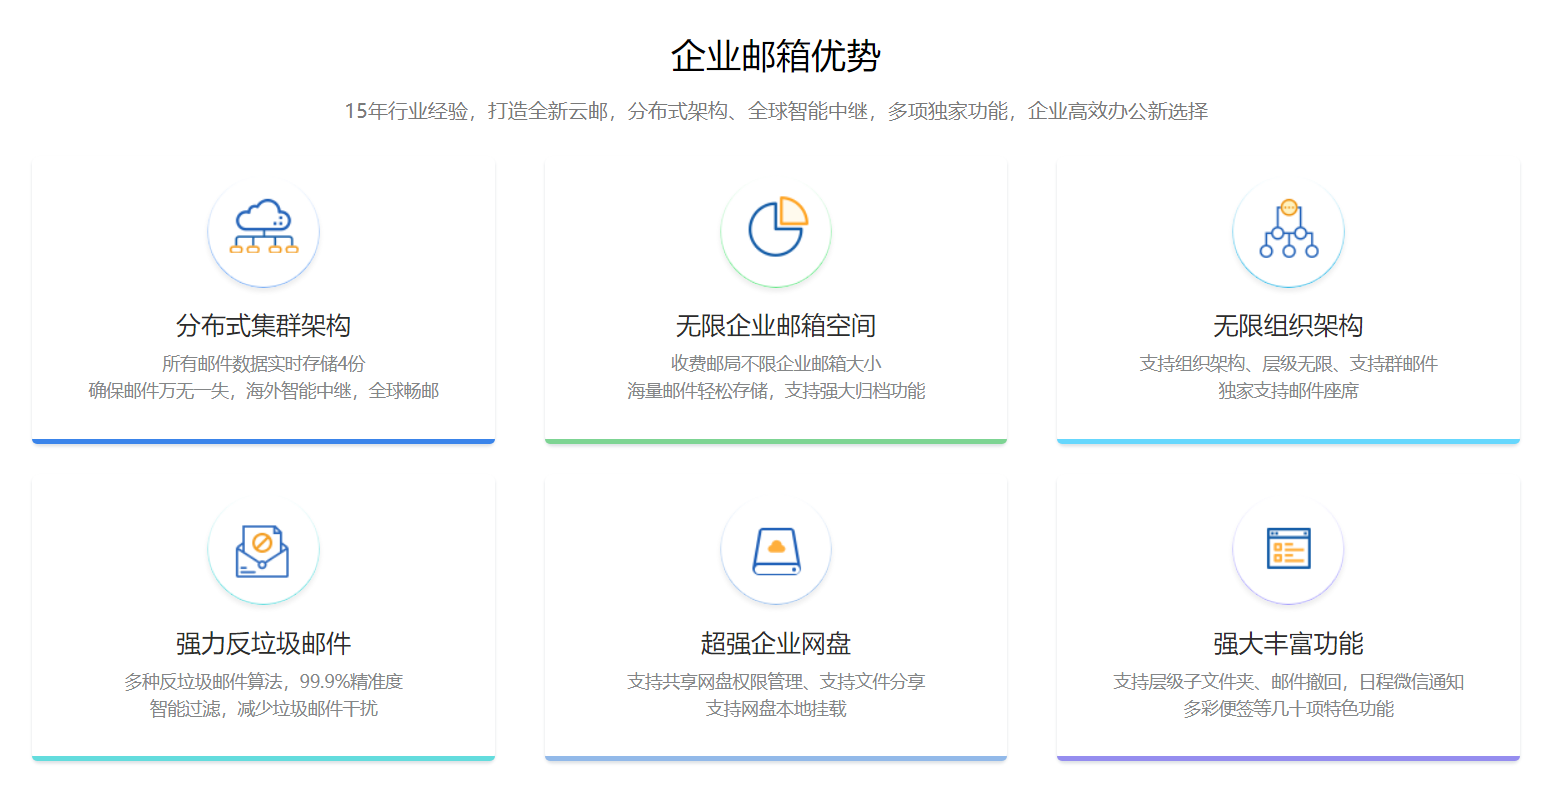Click text 海量邮件轻松存储，支持强大归档功能
The height and width of the screenshot is (795, 1541).
[776, 391]
